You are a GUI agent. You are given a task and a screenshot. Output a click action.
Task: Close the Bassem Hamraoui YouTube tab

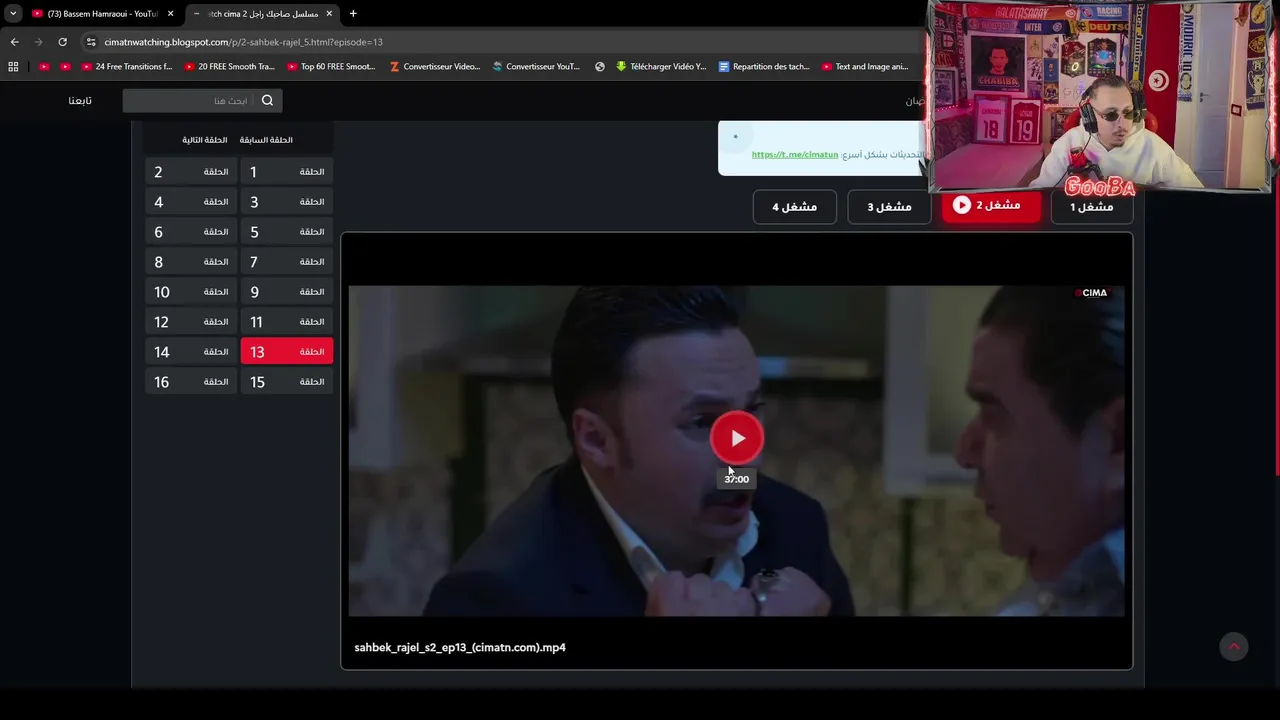pyautogui.click(x=171, y=14)
